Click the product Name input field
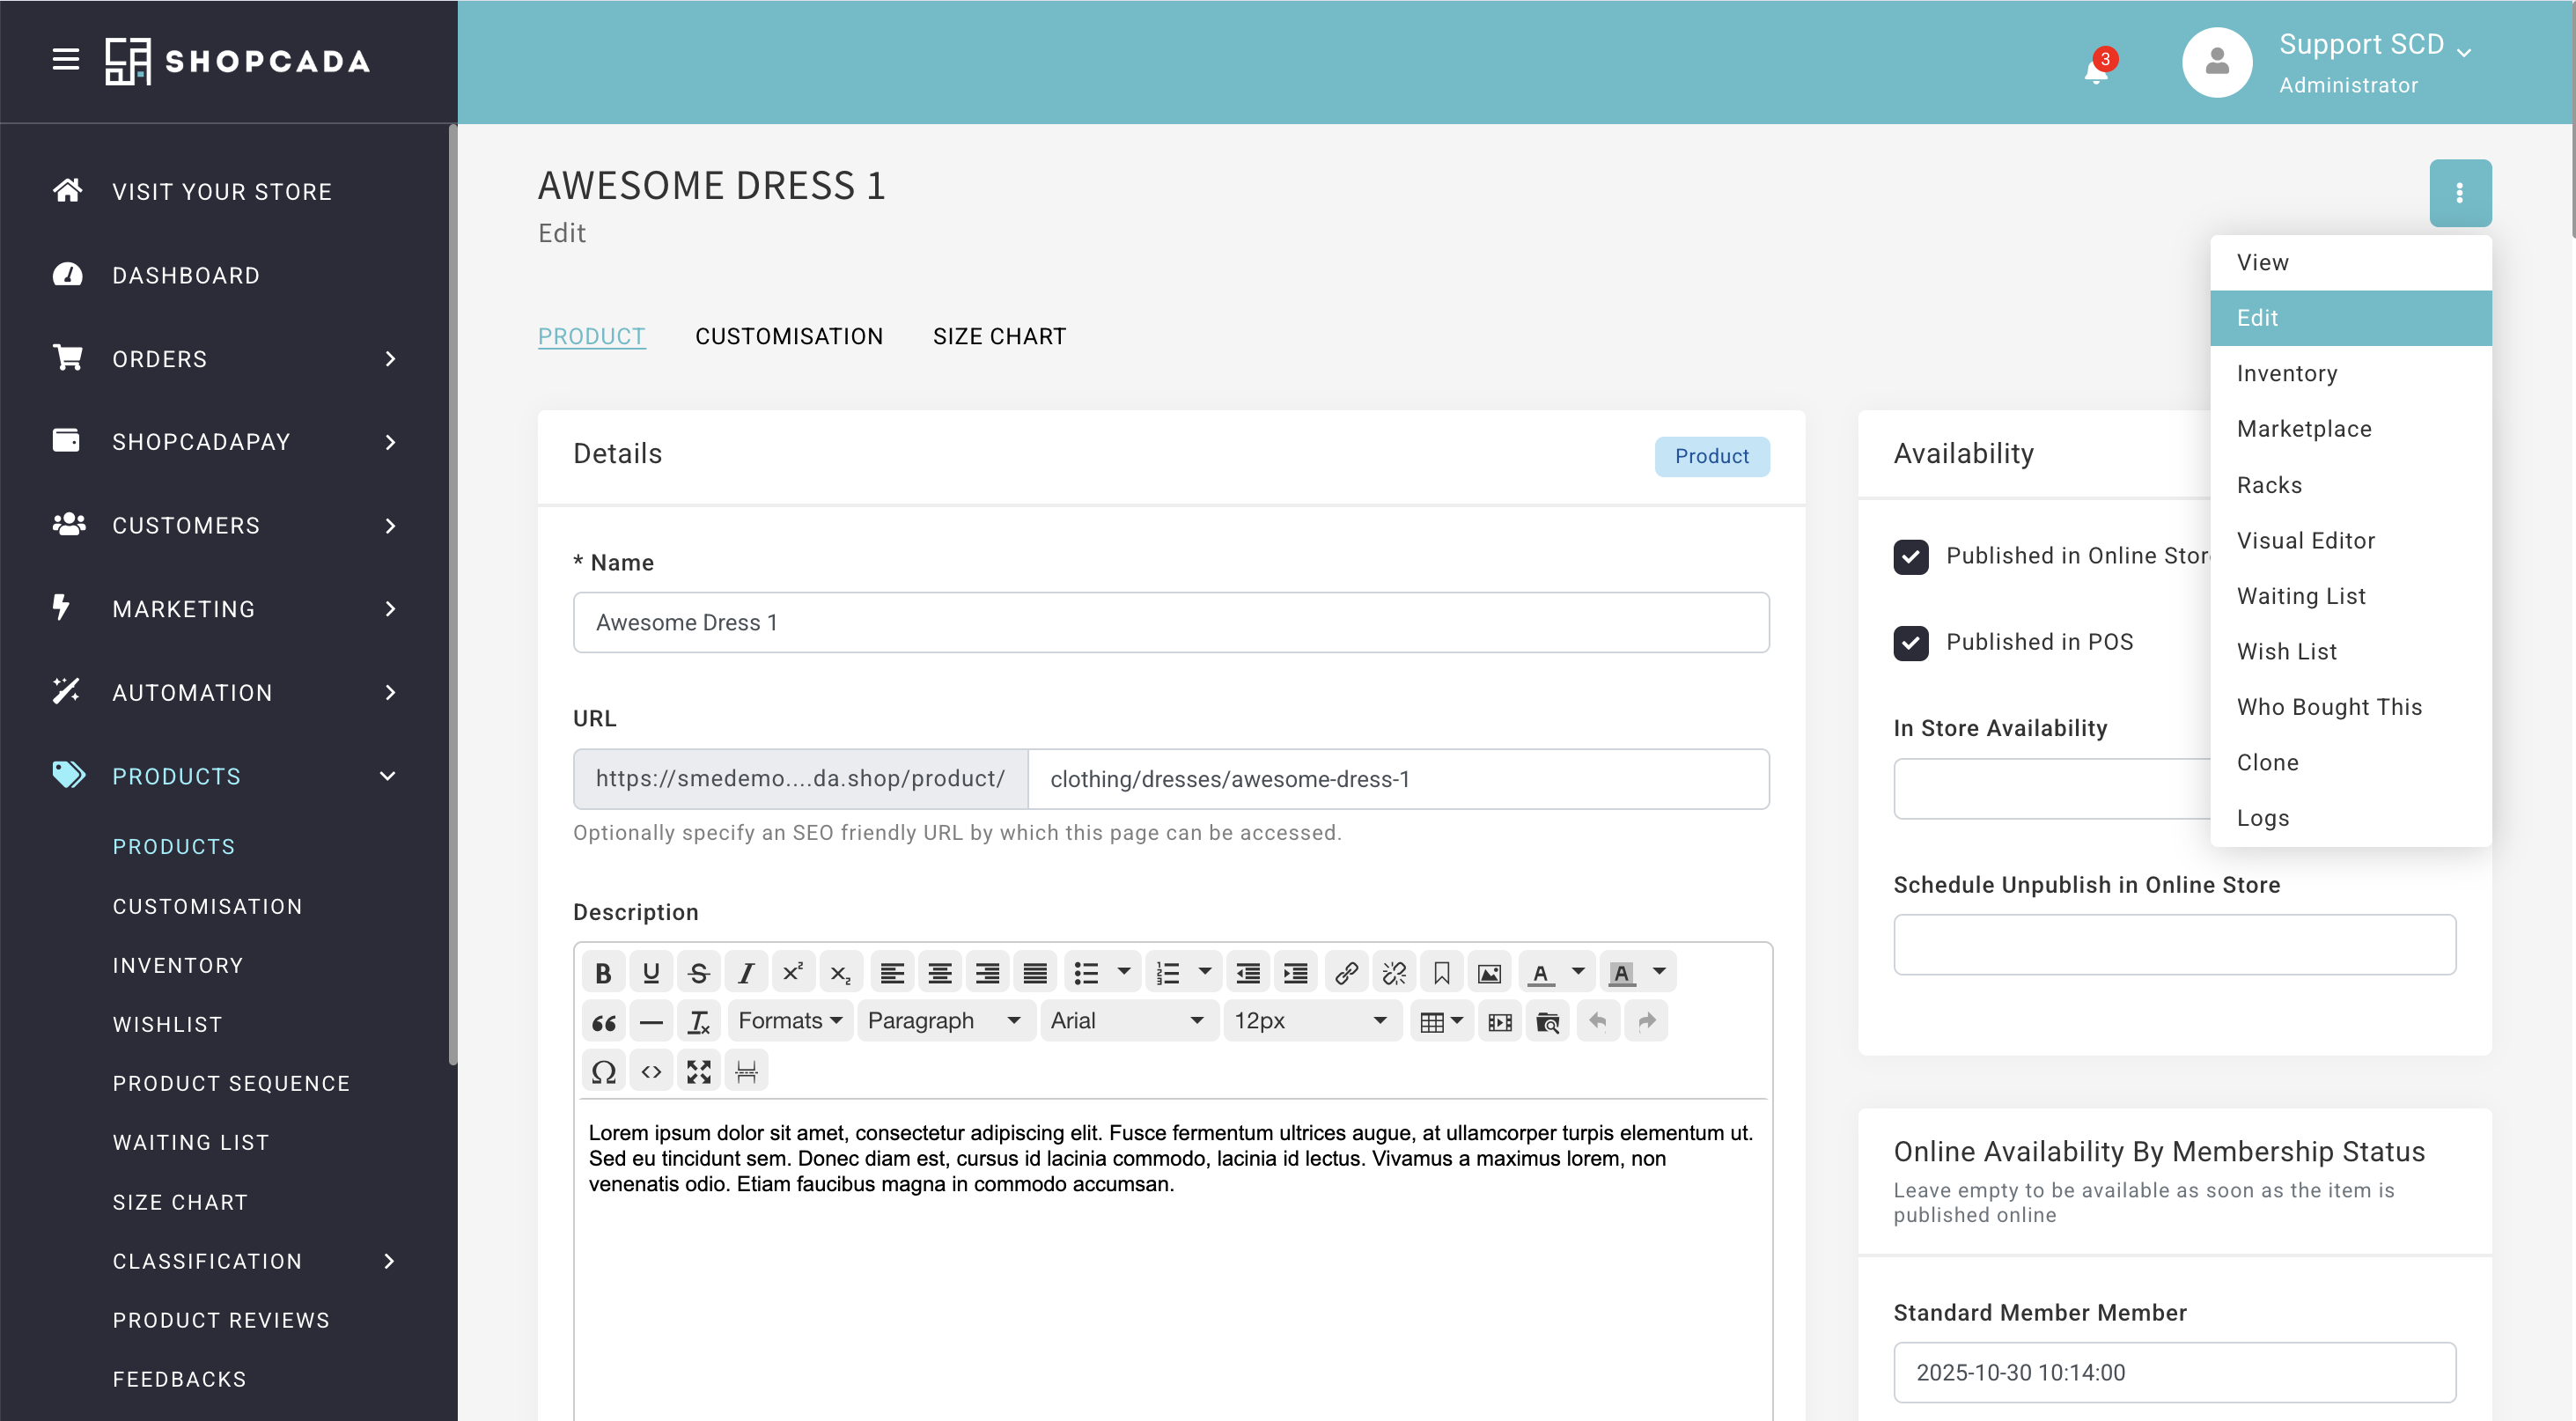Image resolution: width=2576 pixels, height=1421 pixels. coord(1171,623)
